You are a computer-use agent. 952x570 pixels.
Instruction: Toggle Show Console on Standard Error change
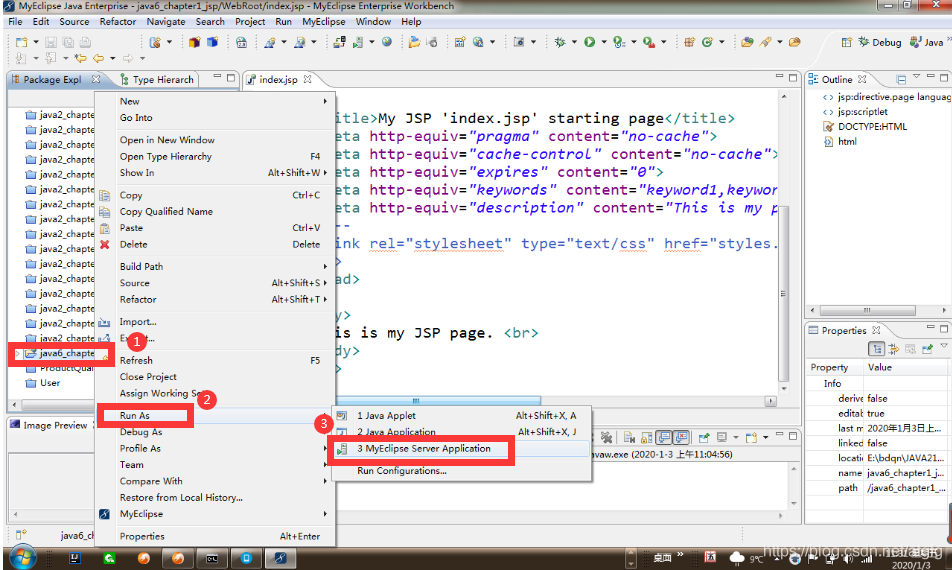[x=680, y=438]
